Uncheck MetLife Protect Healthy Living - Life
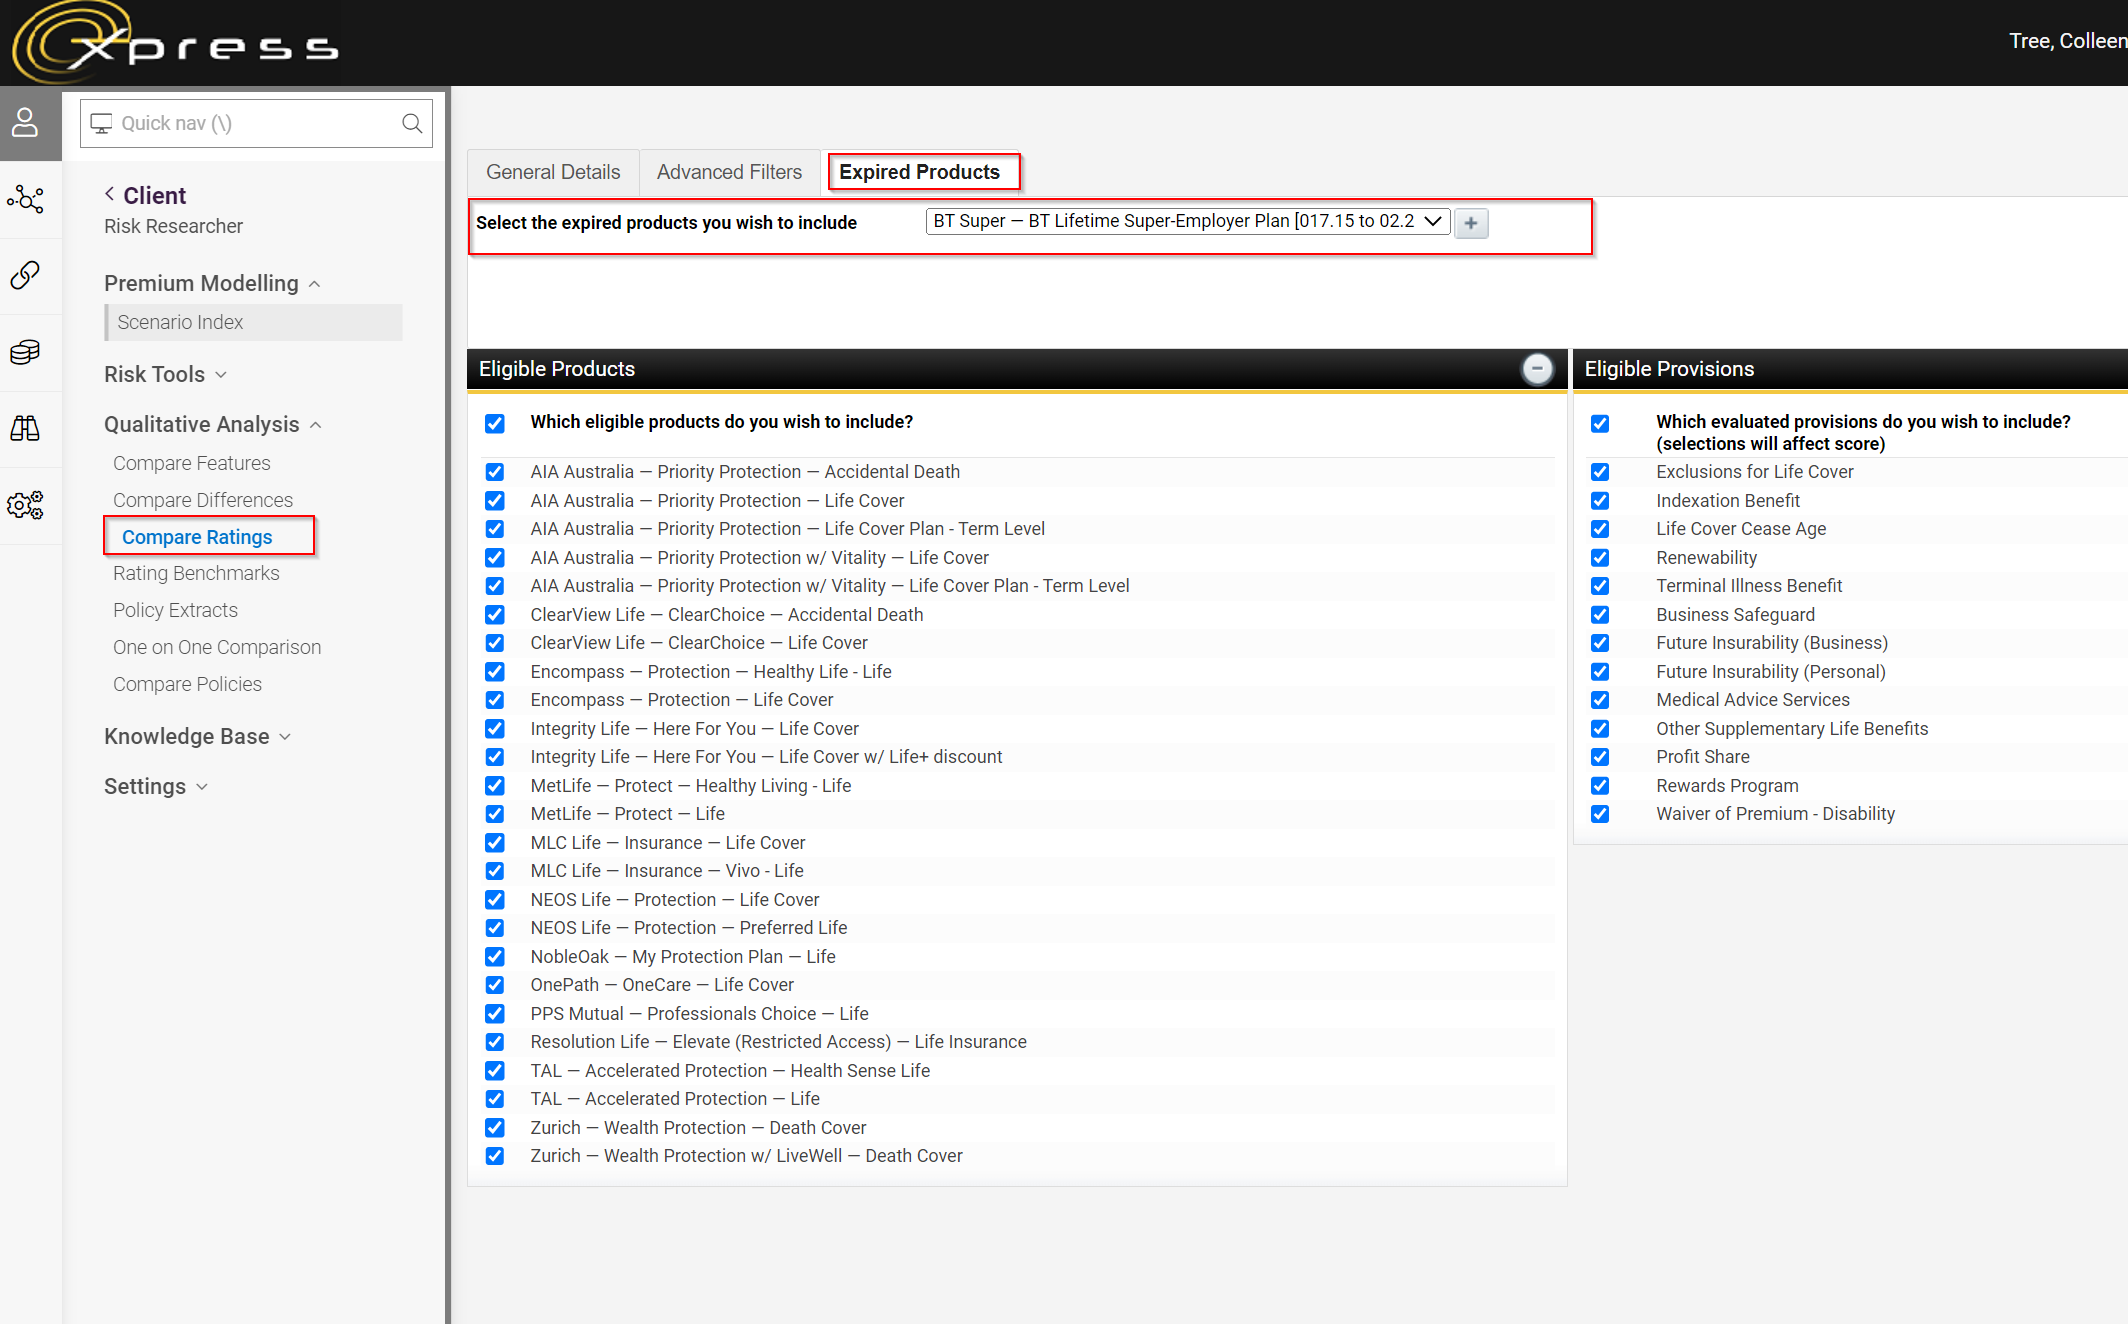 coord(495,786)
